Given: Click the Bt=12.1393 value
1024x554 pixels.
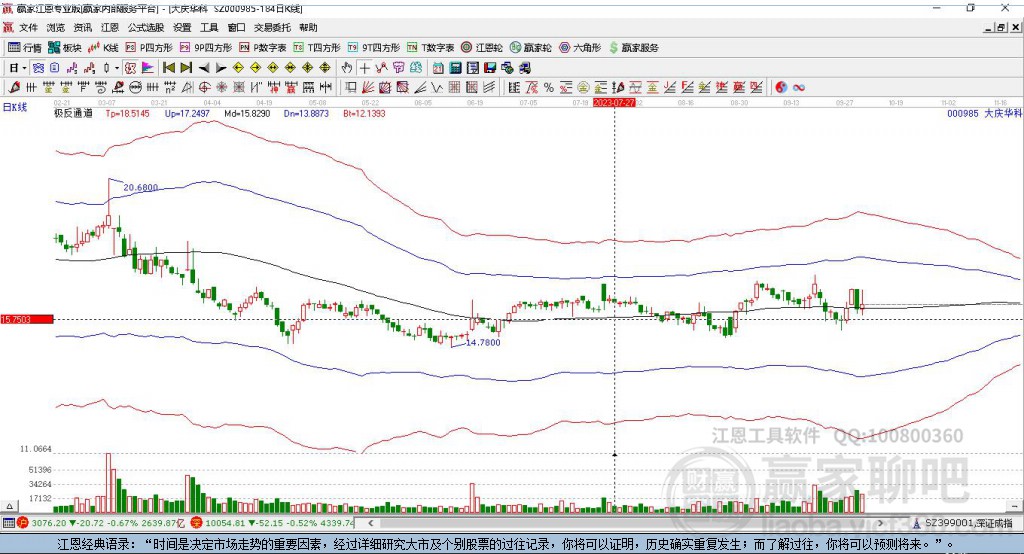Looking at the screenshot, I should tap(364, 113).
